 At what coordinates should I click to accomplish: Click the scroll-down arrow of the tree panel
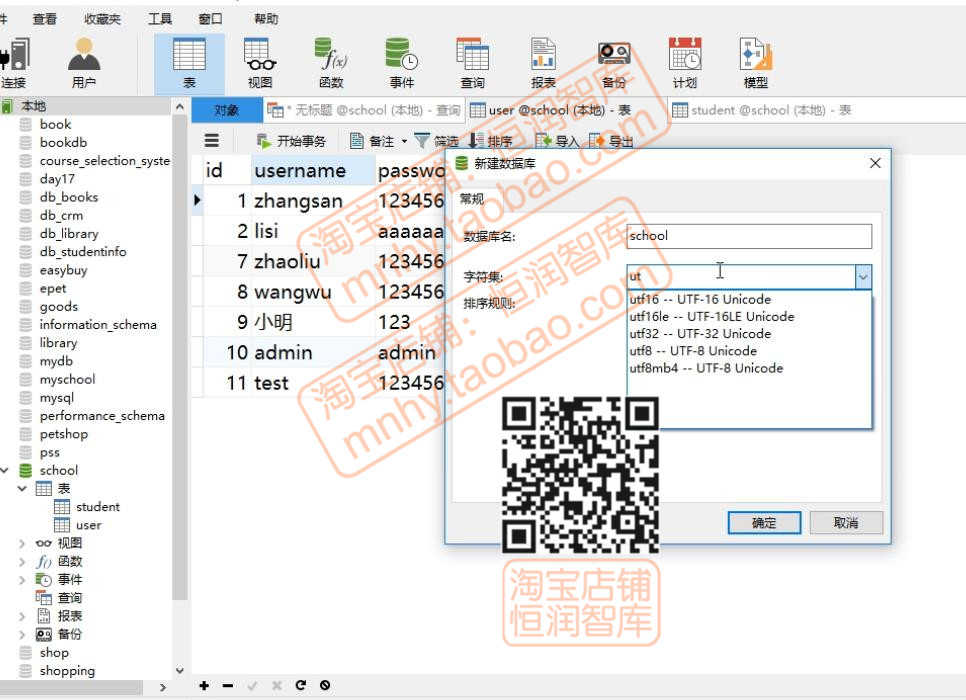click(x=180, y=670)
